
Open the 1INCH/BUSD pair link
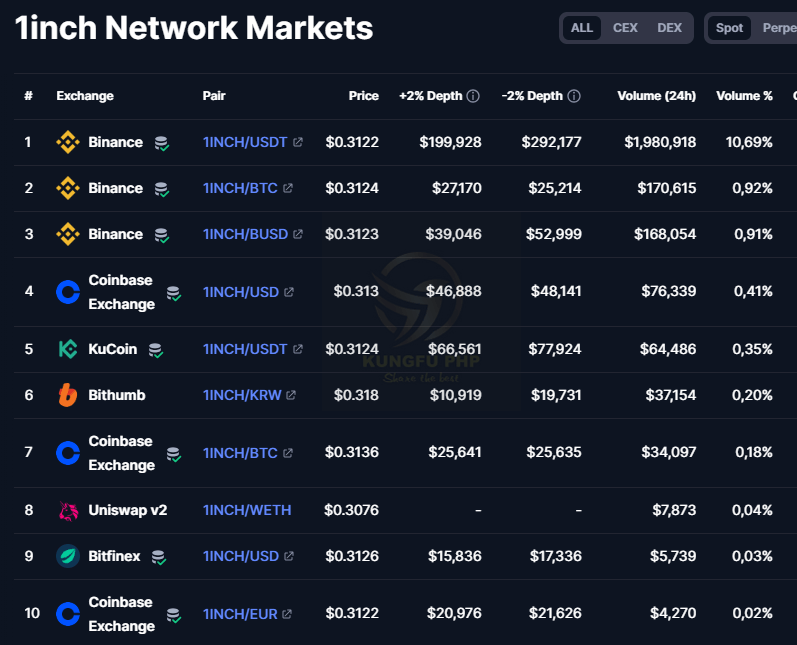[x=245, y=234]
